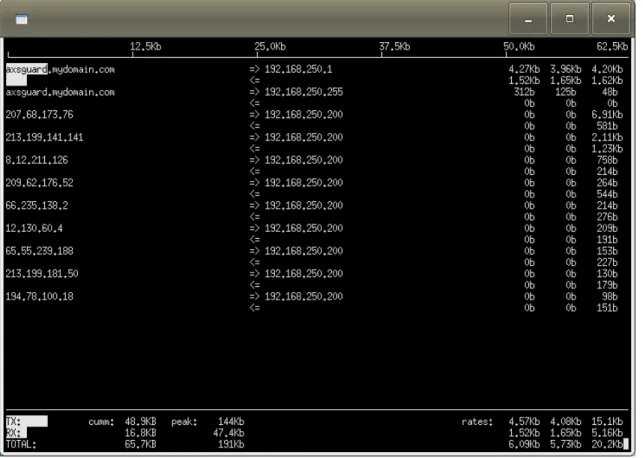Click the 3.96Kb rate value
Viewport: 643px width, 458px height.
[x=565, y=69]
